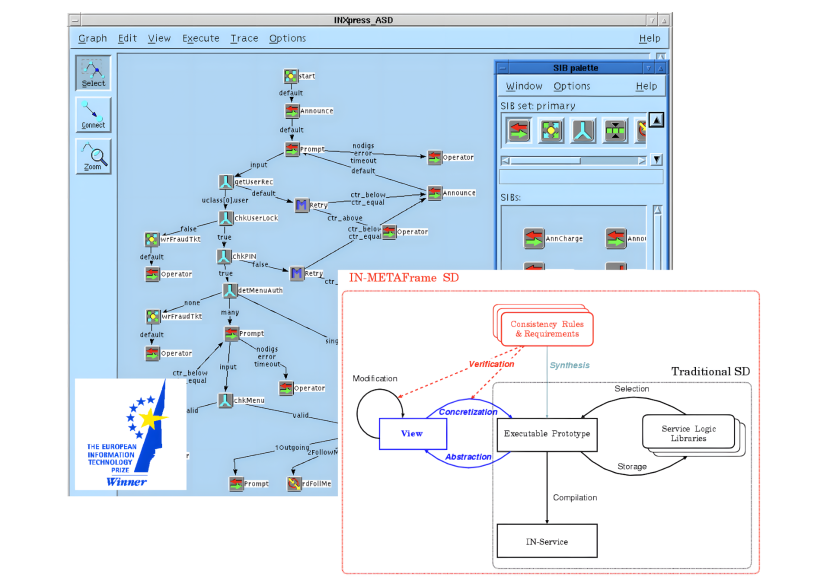Click the start node icon in the graph
The image size is (830, 587).
tap(290, 76)
